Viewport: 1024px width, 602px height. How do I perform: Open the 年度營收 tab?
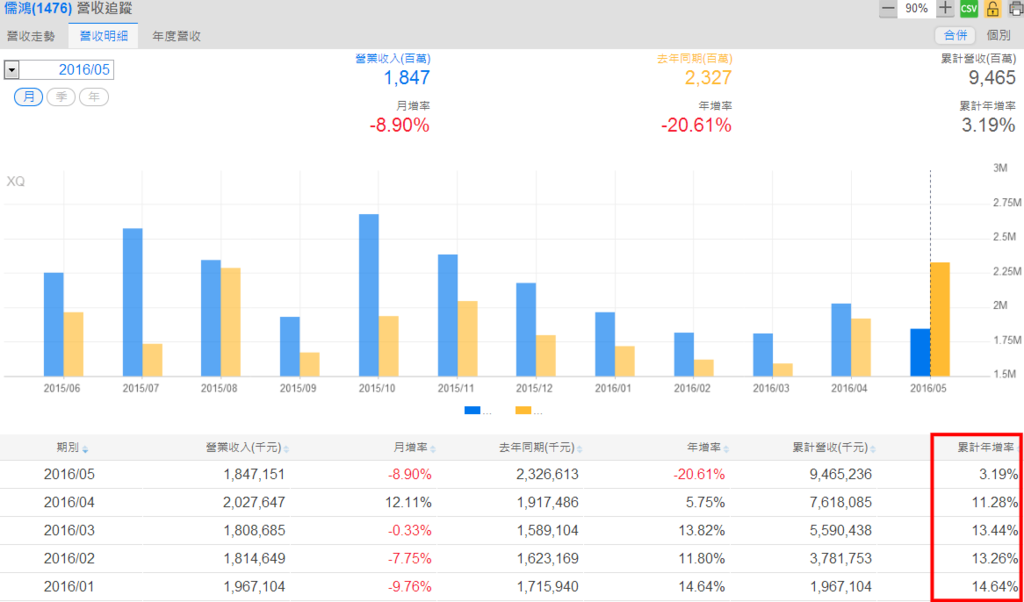176,36
